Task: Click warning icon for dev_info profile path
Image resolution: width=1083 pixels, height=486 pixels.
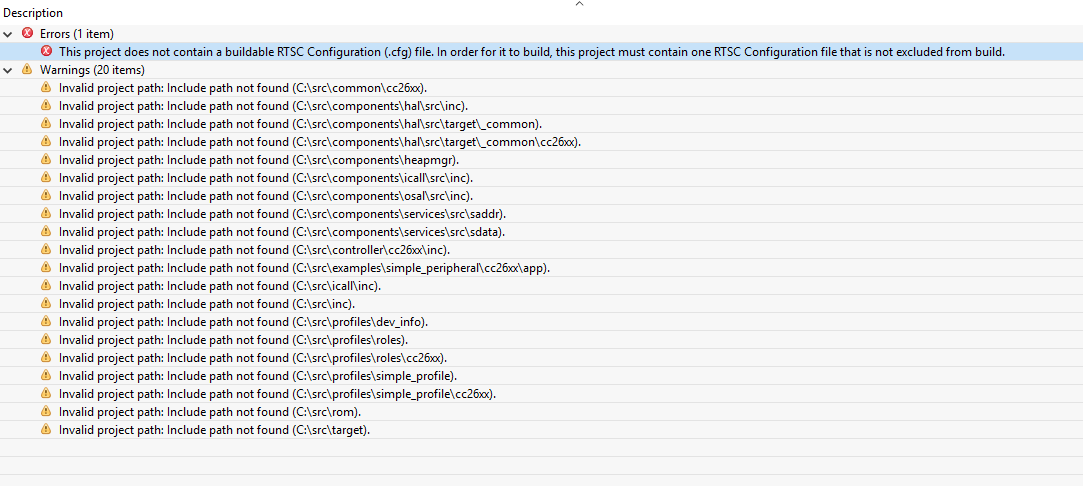Action: [x=46, y=322]
